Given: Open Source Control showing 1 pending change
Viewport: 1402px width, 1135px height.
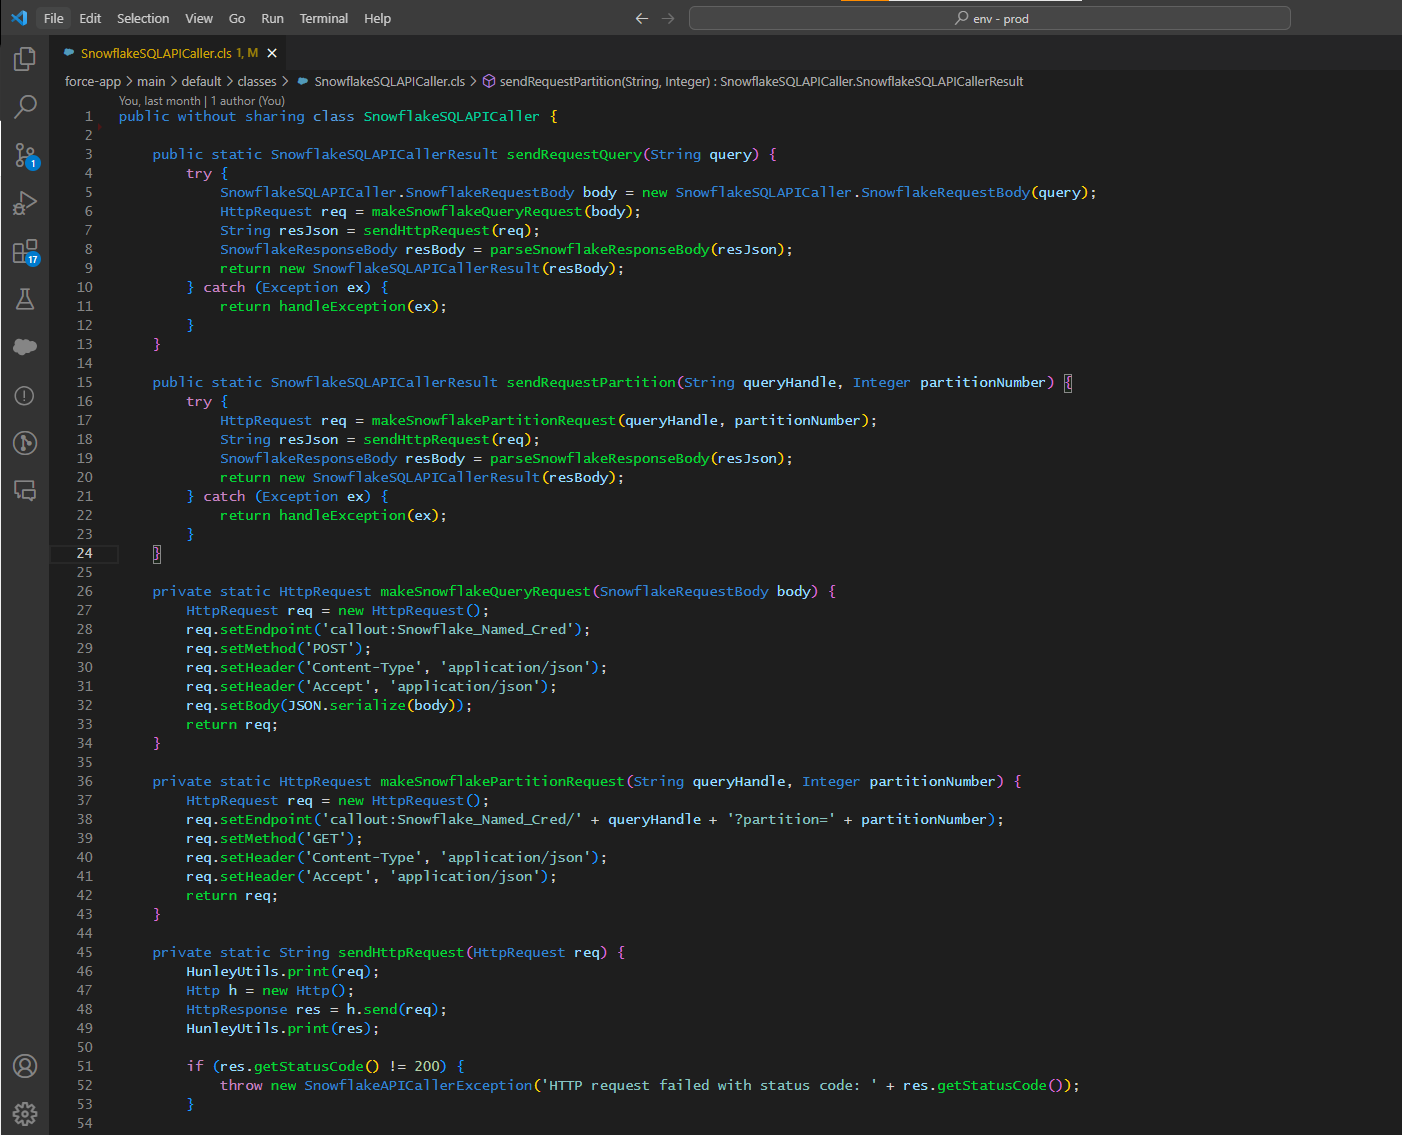Looking at the screenshot, I should 24,156.
